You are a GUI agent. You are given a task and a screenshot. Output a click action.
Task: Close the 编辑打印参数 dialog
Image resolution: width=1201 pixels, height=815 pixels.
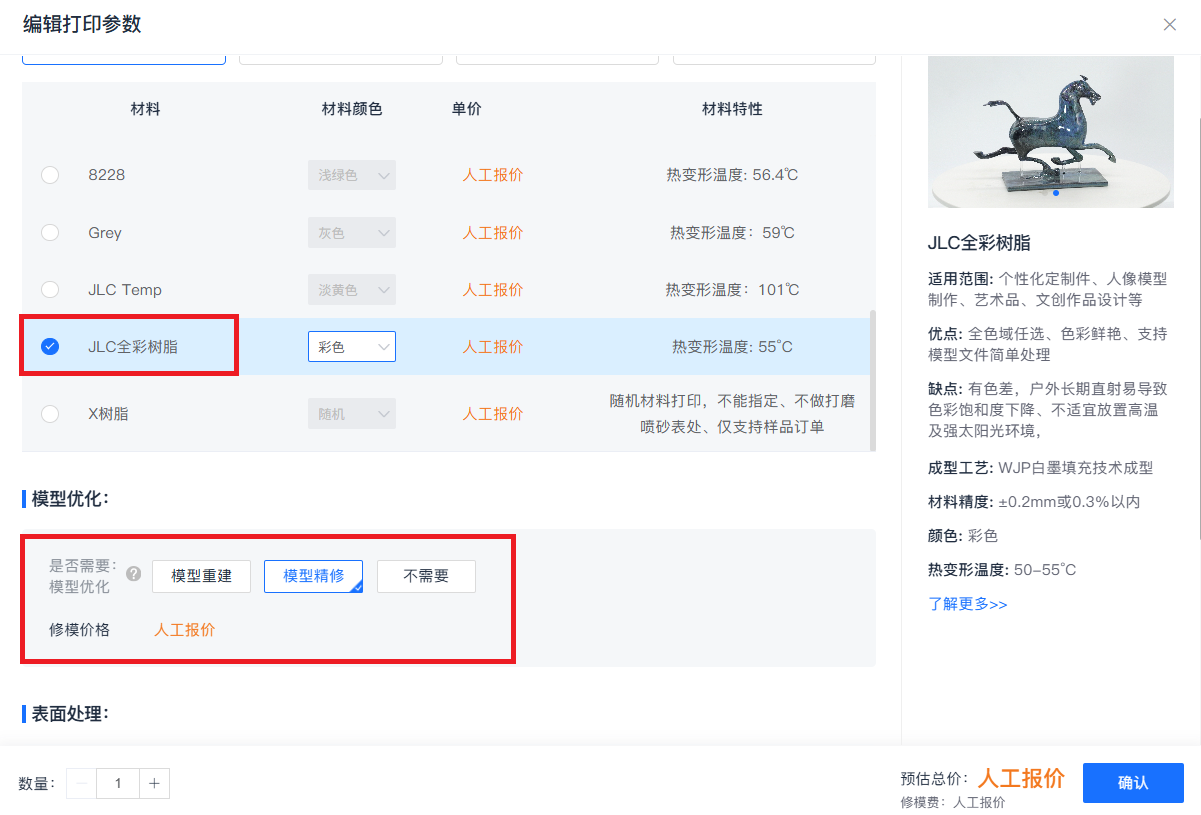(x=1169, y=25)
